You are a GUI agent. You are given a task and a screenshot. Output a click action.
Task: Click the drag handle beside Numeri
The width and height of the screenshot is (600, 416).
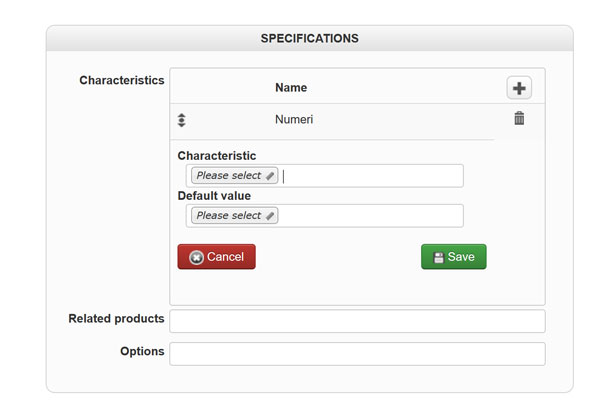182,120
